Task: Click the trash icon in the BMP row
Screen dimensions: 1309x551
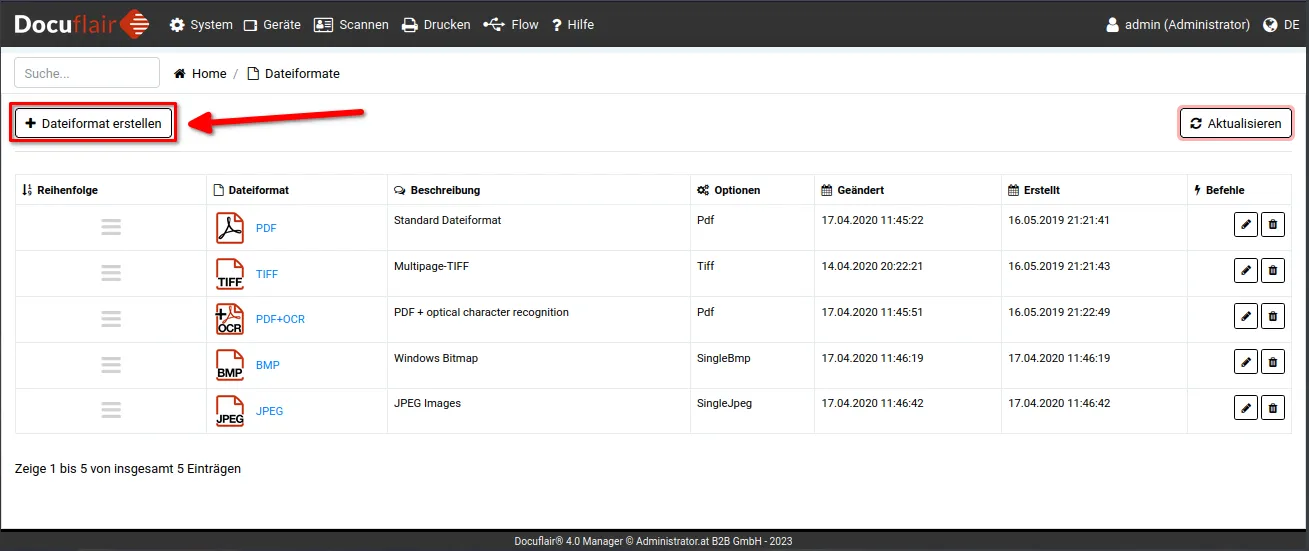Action: [1272, 362]
